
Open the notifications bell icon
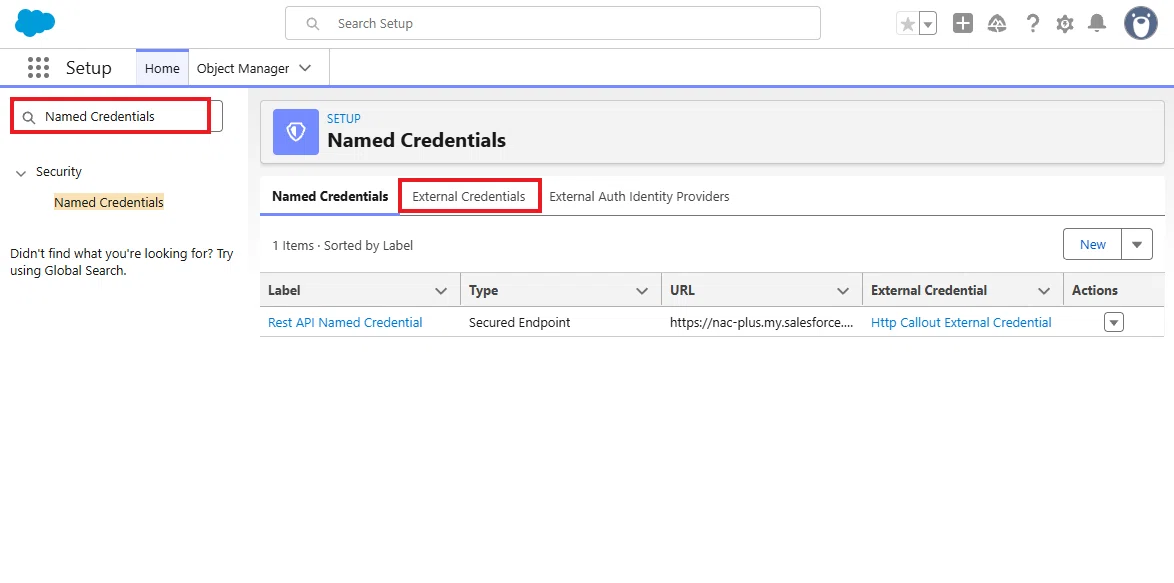click(x=1097, y=23)
